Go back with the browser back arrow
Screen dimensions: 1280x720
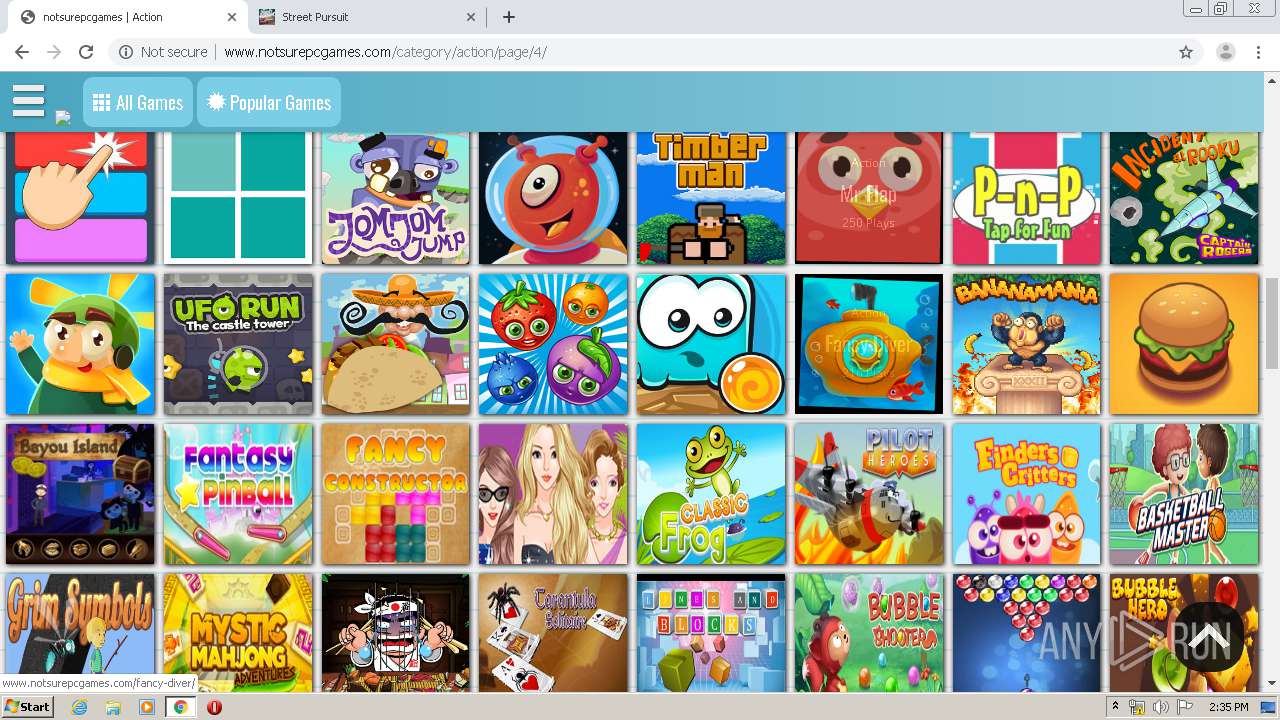(x=22, y=52)
